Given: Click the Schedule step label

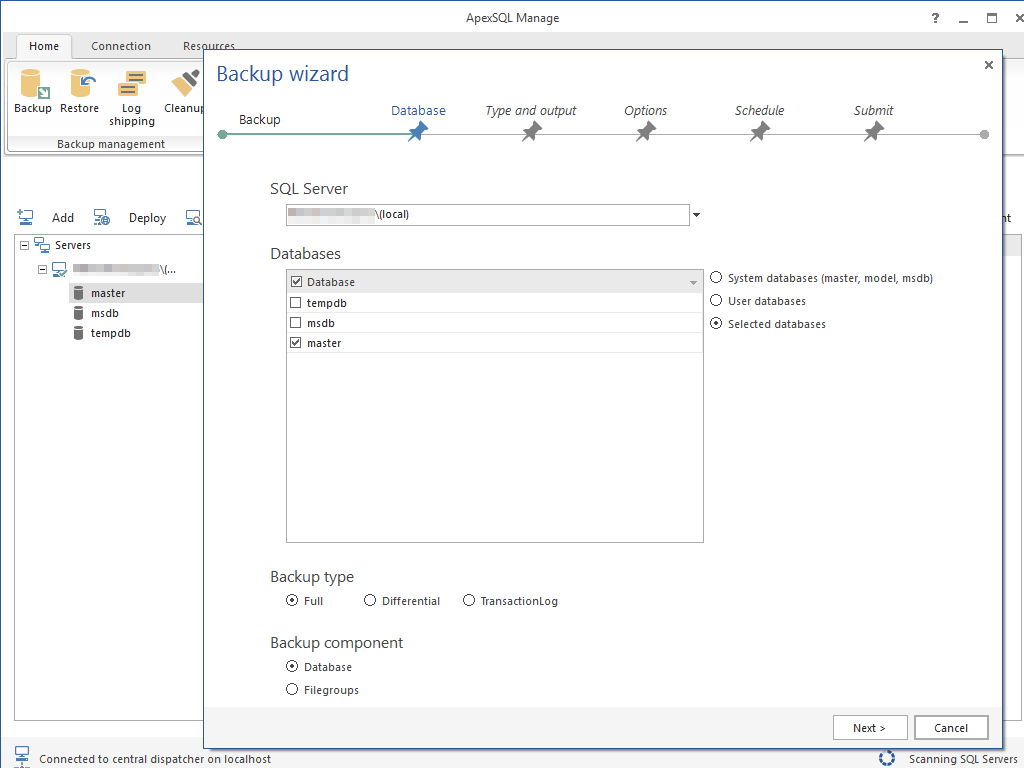Looking at the screenshot, I should pos(759,110).
